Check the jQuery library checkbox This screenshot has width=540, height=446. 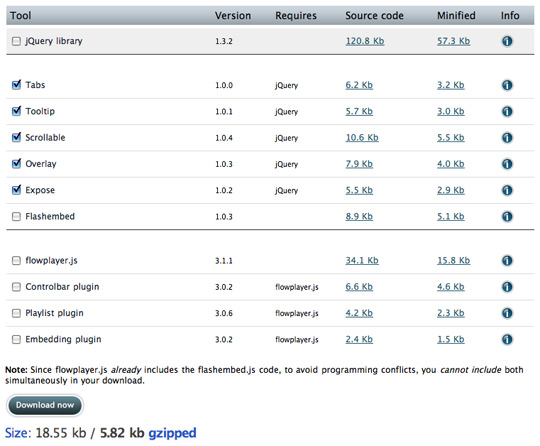16,41
